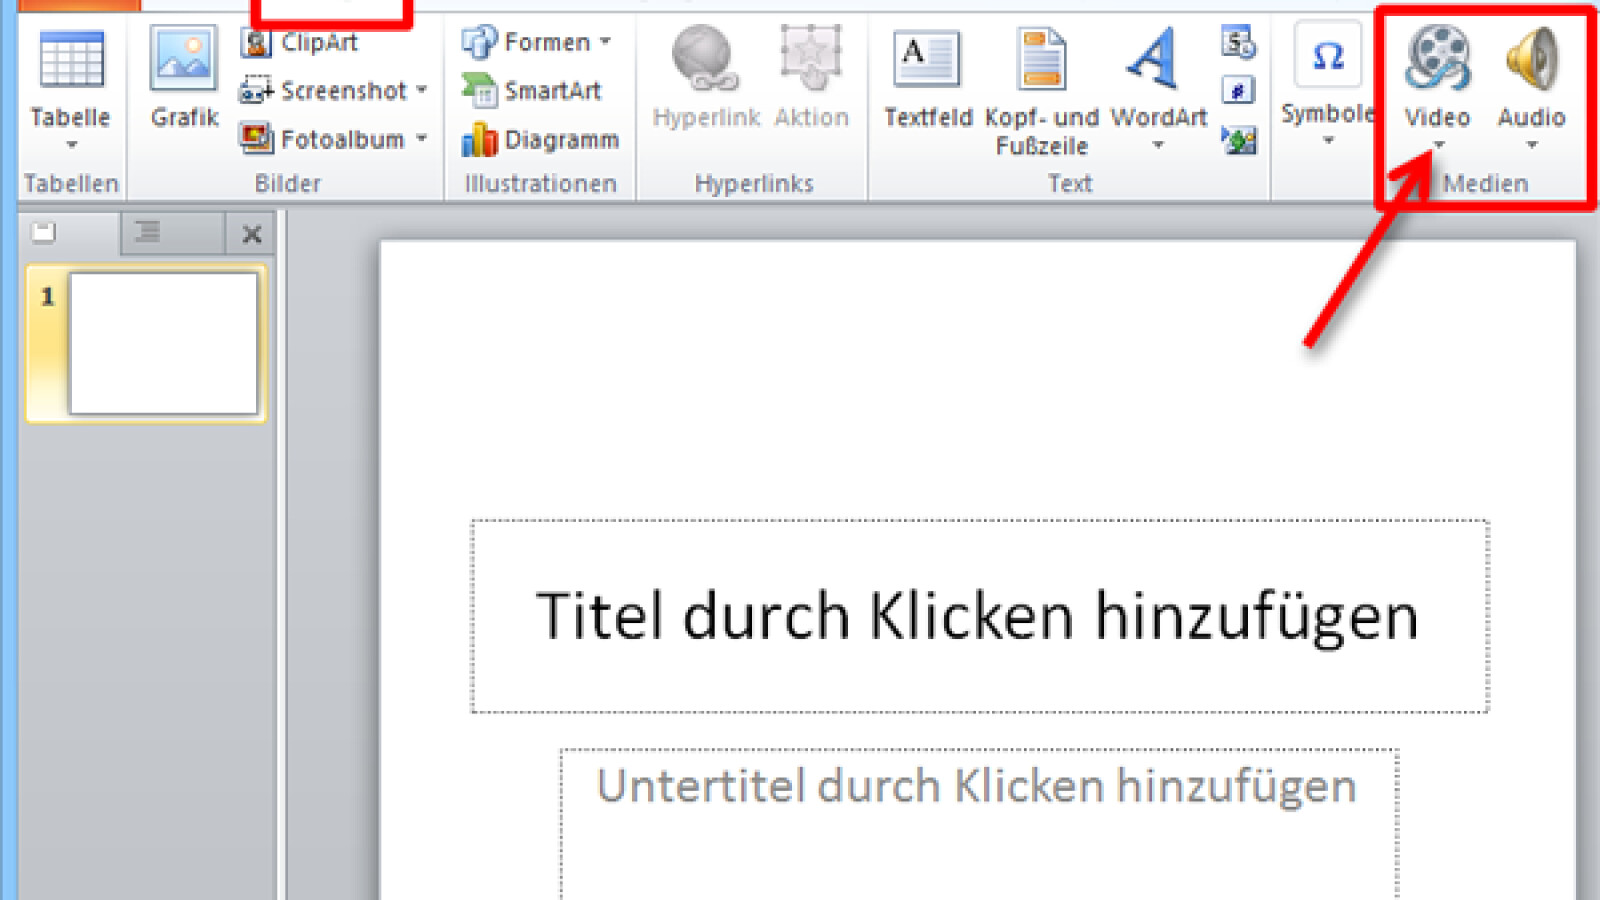Click the Video film reel icon
The width and height of the screenshot is (1600, 900).
coord(1437,60)
